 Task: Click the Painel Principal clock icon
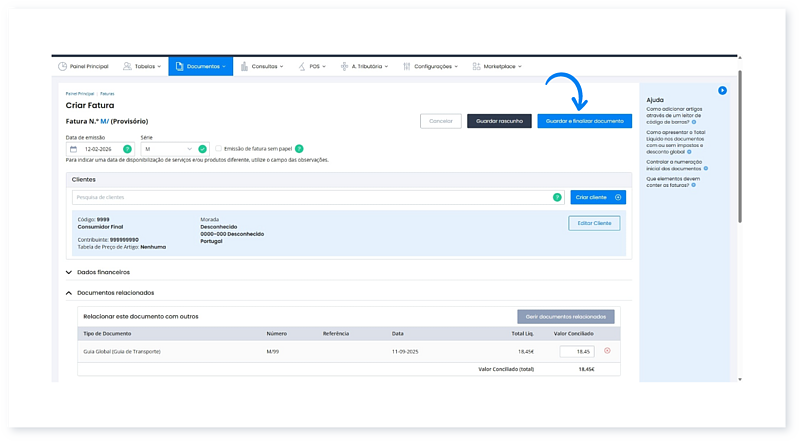63,67
